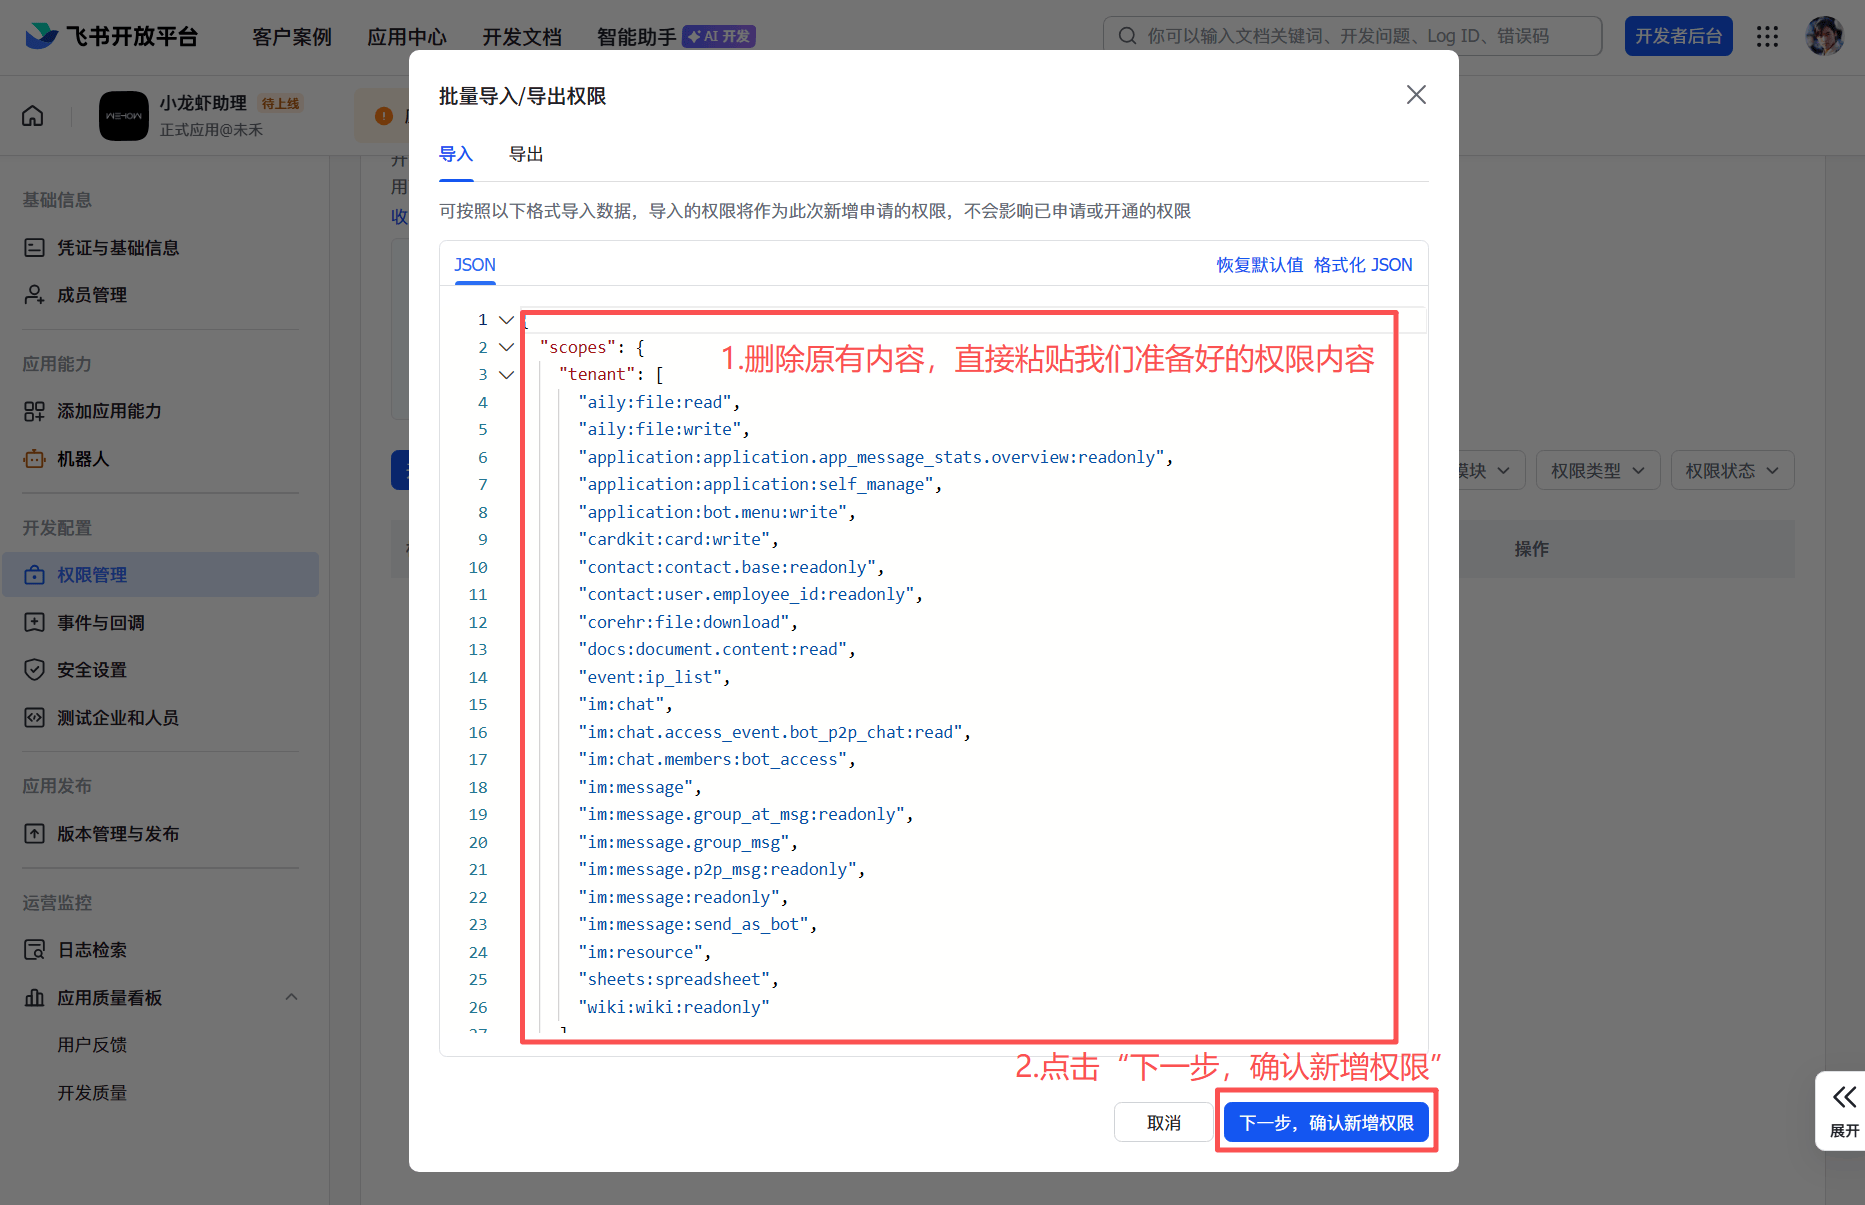The image size is (1865, 1205).
Task: Click the 添加应用能力 icon
Action: pyautogui.click(x=33, y=410)
